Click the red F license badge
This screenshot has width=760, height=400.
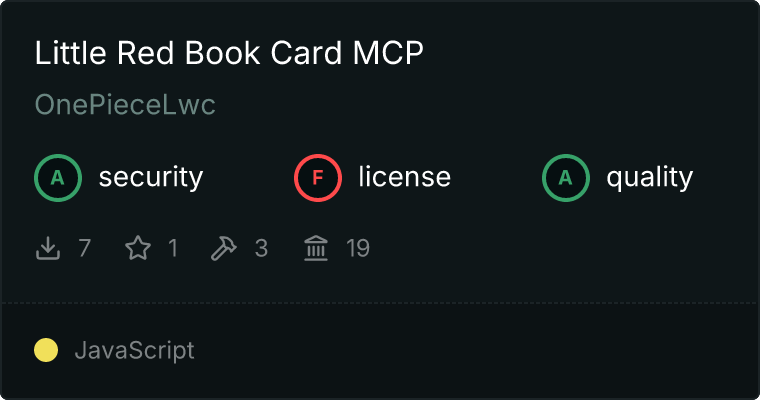pos(318,178)
